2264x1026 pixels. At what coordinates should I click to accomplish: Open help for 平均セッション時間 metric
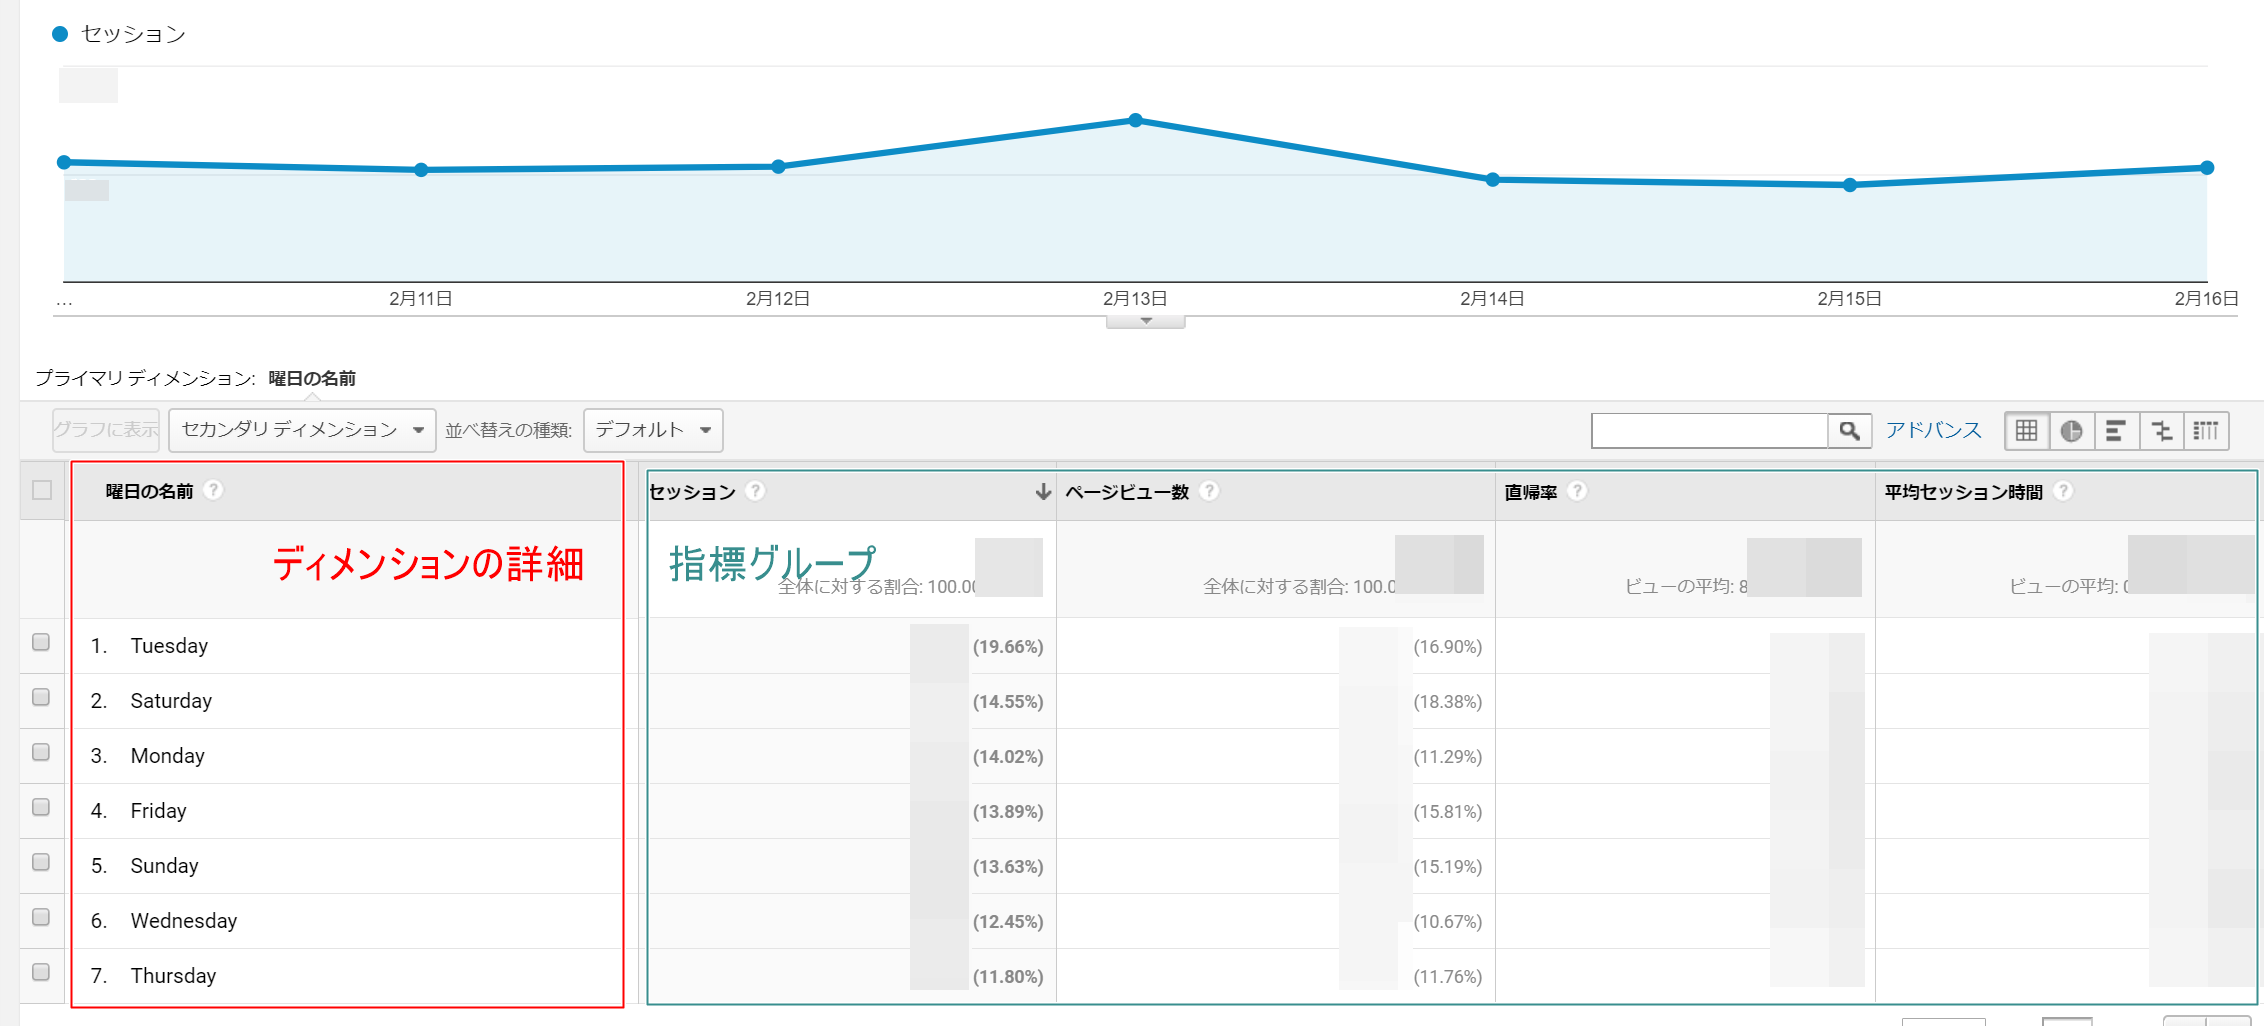2063,491
